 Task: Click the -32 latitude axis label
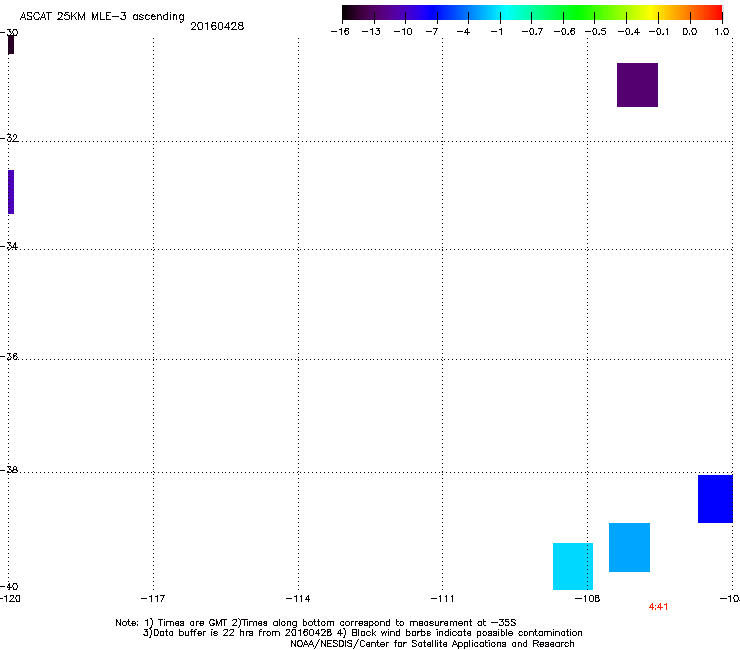tap(9, 138)
